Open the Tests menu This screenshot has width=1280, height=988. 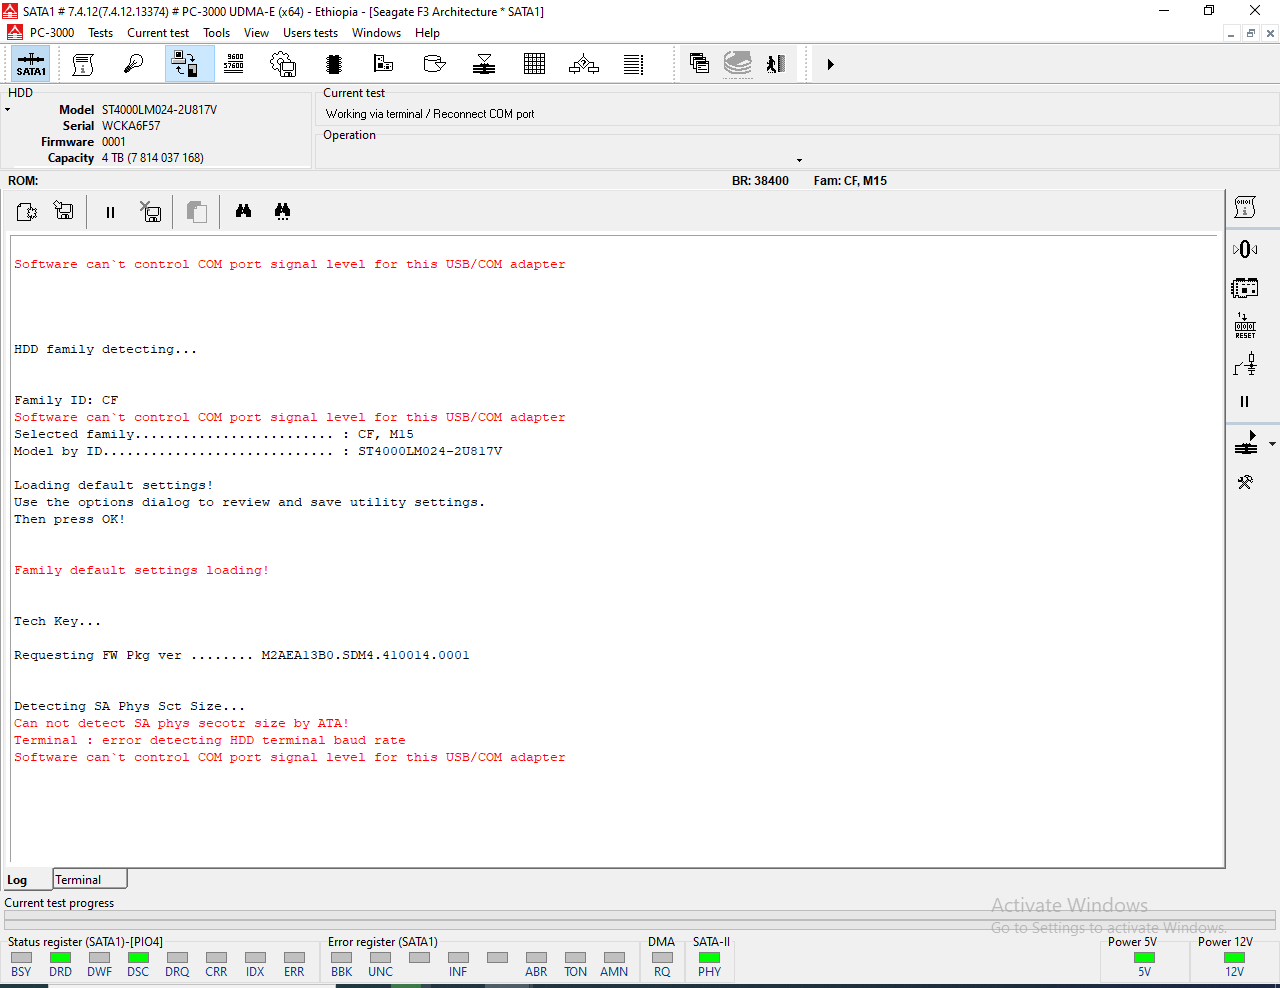pyautogui.click(x=100, y=33)
